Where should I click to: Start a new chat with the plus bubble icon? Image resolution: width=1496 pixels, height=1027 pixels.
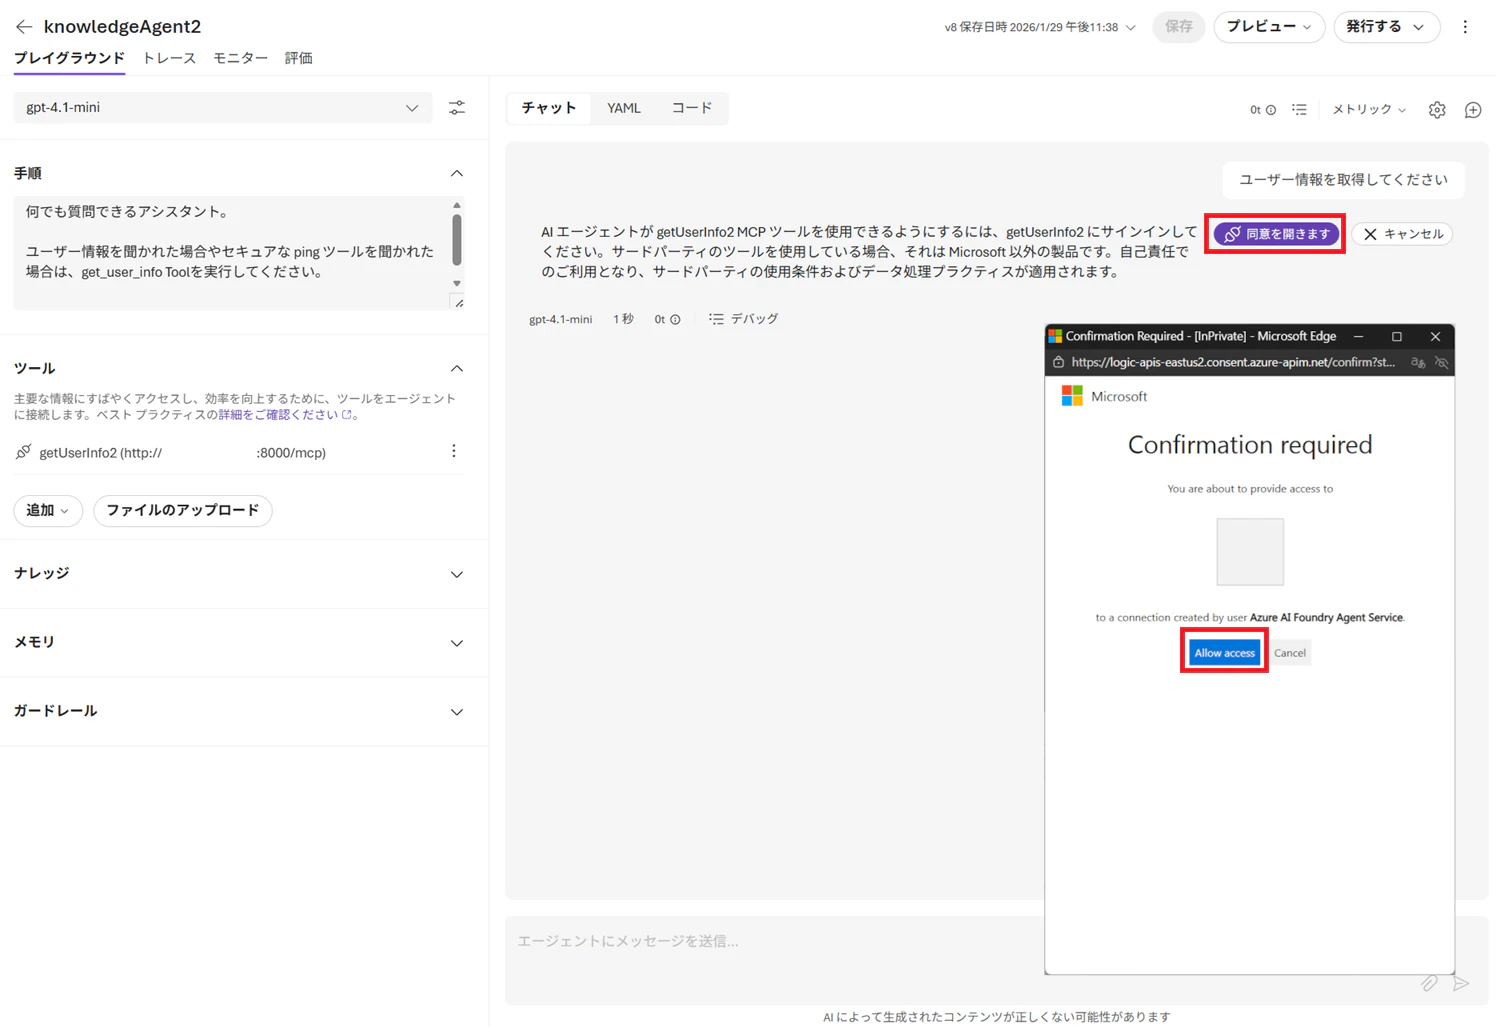pos(1473,110)
